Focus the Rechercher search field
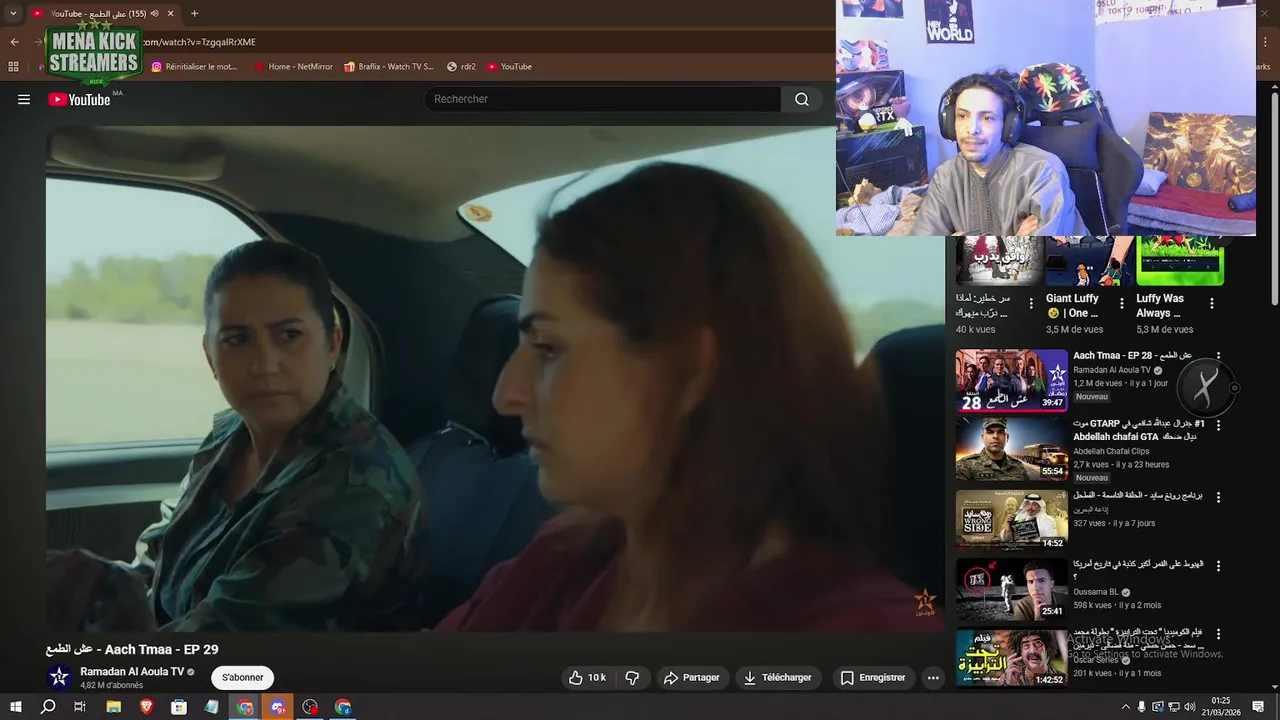This screenshot has width=1280, height=720. [x=603, y=99]
